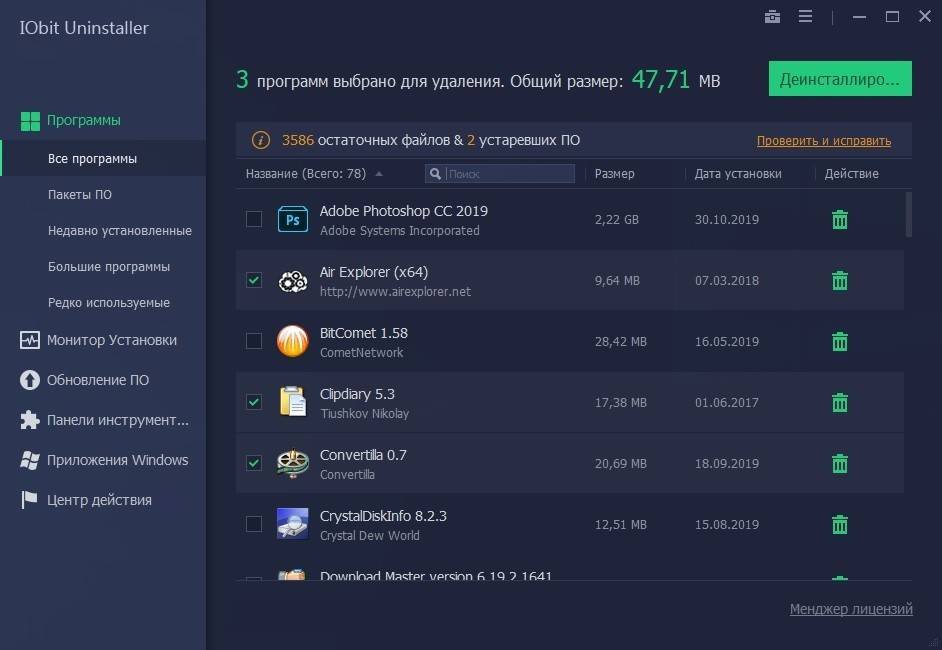This screenshot has width=942, height=650.
Task: Sort programs by Размер column header
Action: pos(614,174)
